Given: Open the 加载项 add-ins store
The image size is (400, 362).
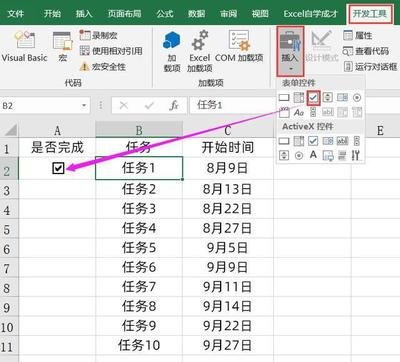Looking at the screenshot, I should (172, 51).
